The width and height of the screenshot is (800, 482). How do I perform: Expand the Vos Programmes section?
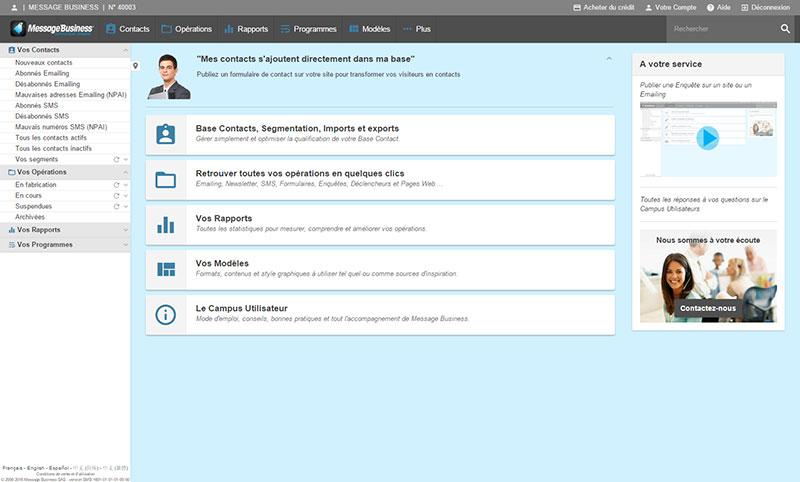pos(125,245)
